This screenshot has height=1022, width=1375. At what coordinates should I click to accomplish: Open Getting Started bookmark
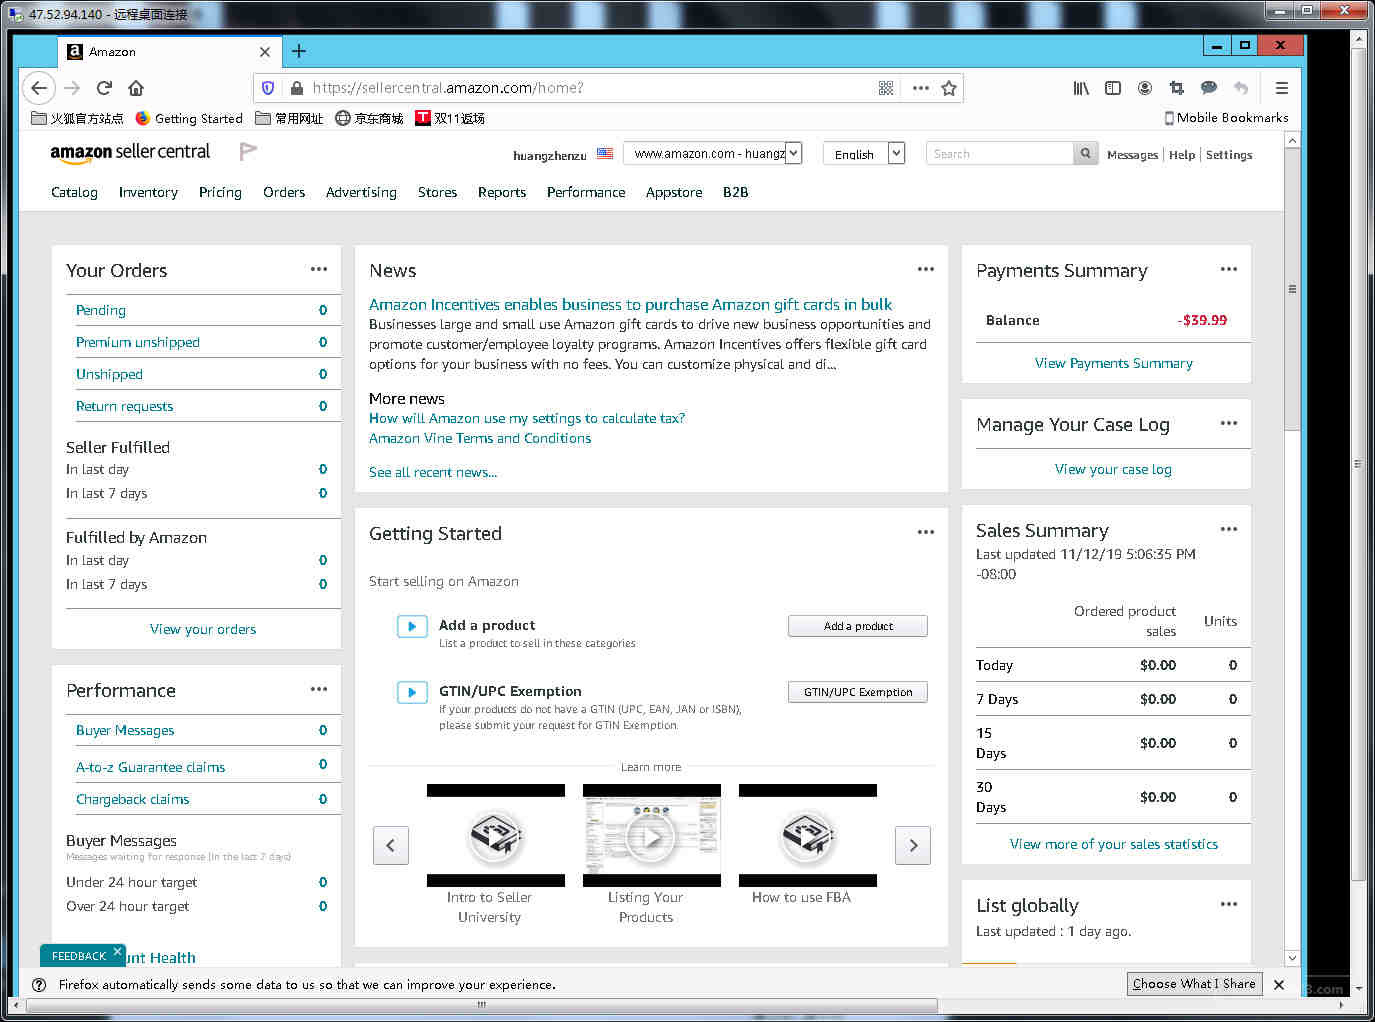point(189,118)
